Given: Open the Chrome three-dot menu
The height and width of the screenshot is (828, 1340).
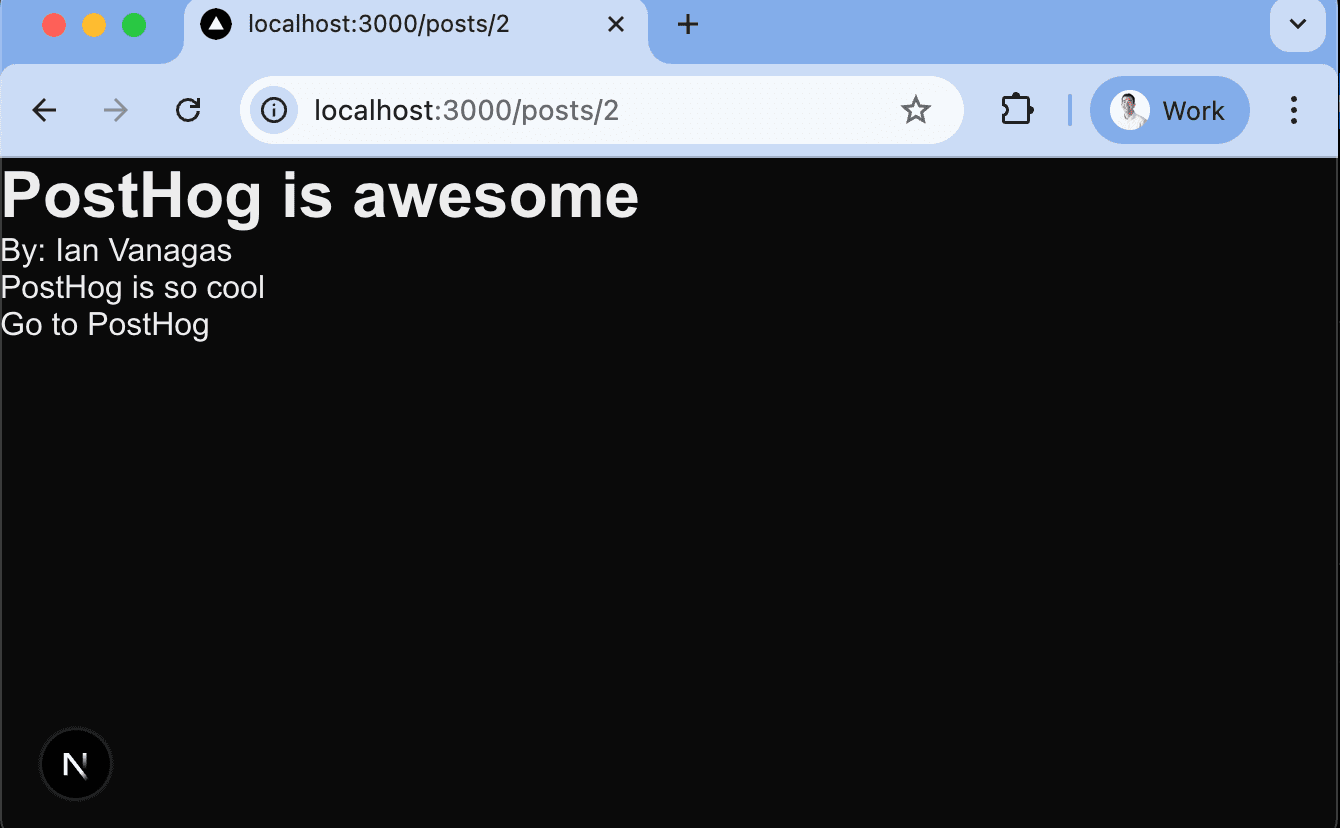Looking at the screenshot, I should pyautogui.click(x=1294, y=110).
